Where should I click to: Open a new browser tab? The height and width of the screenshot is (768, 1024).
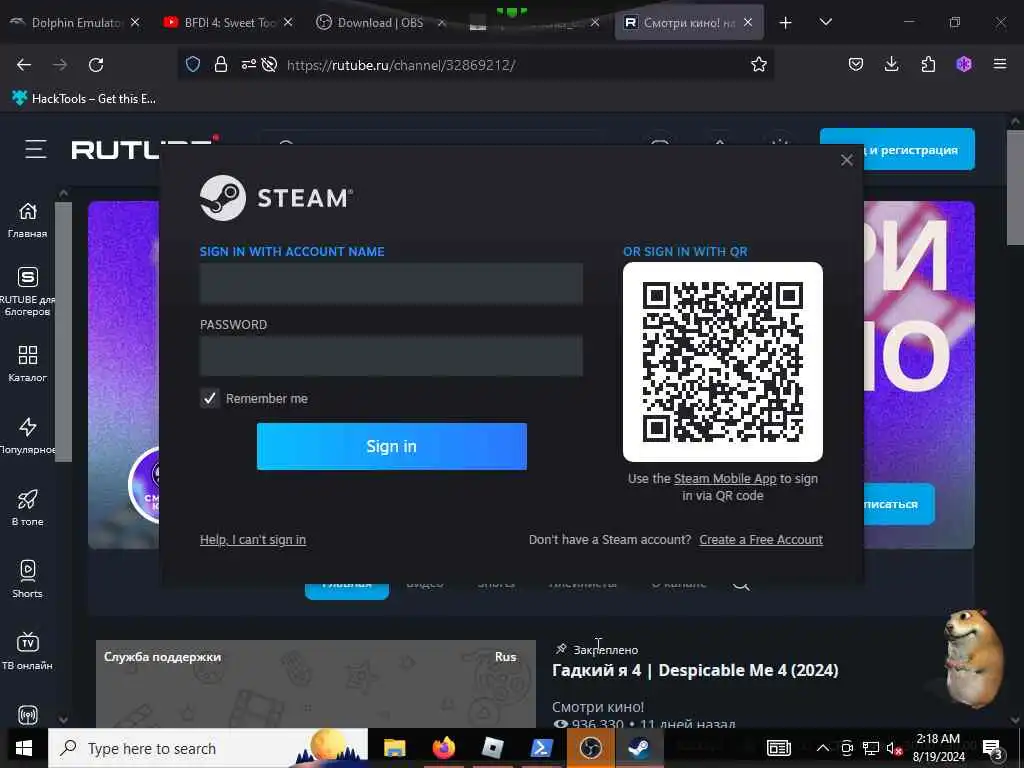click(x=786, y=23)
